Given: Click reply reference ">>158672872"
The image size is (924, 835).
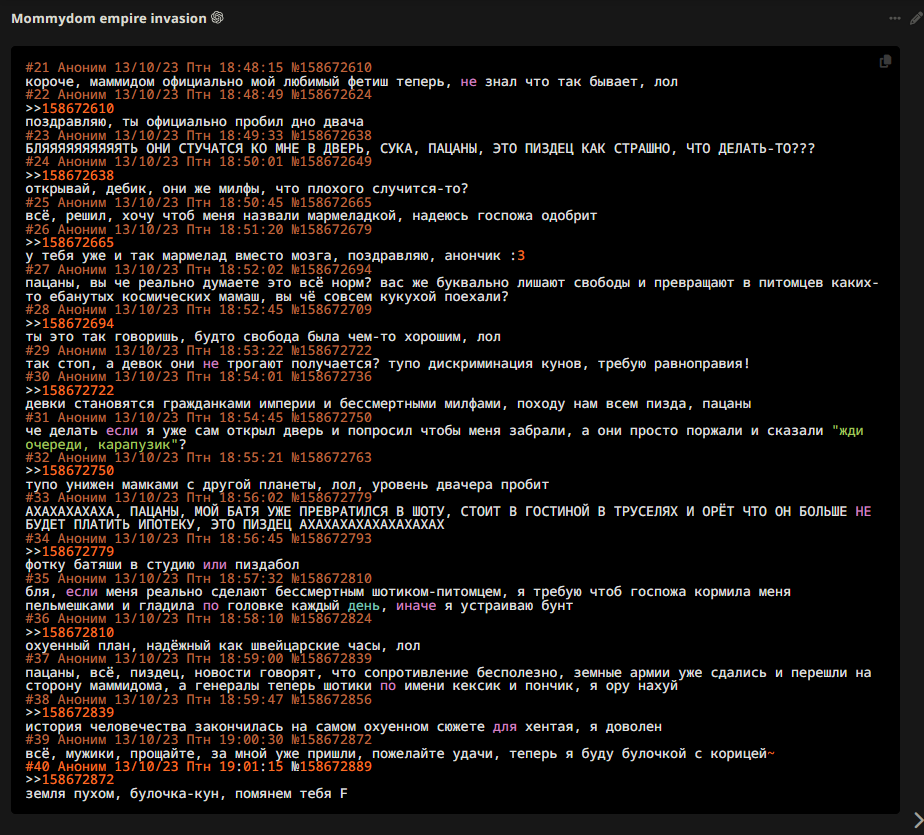Looking at the screenshot, I should 70,780.
